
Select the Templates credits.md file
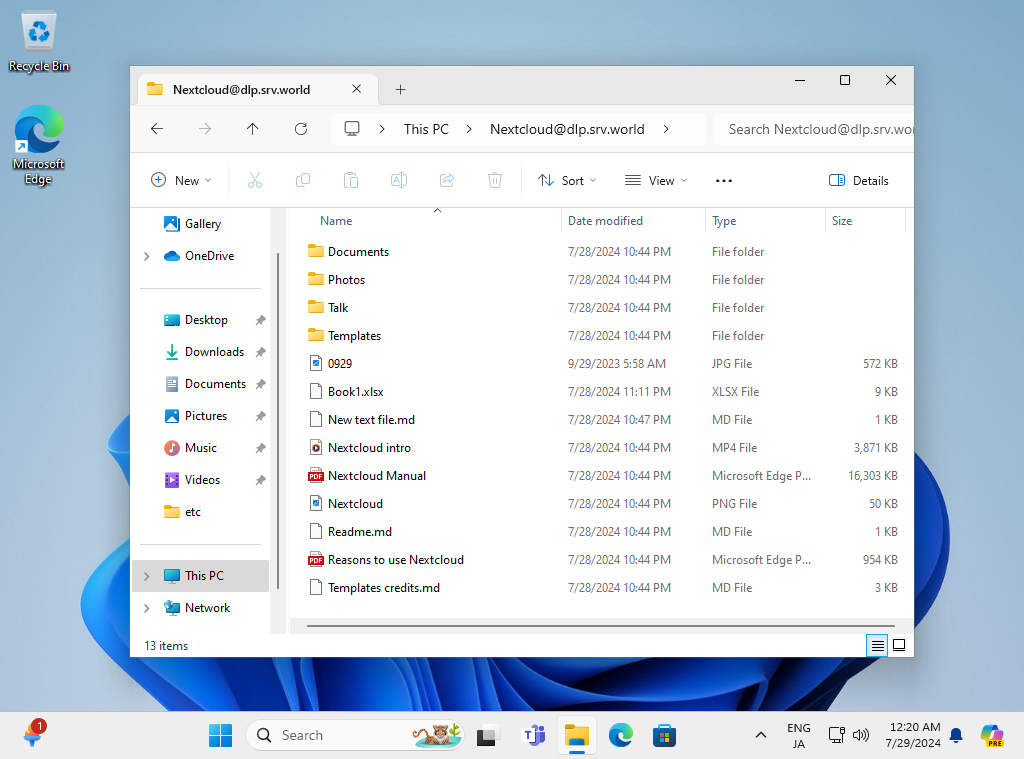pos(600,588)
